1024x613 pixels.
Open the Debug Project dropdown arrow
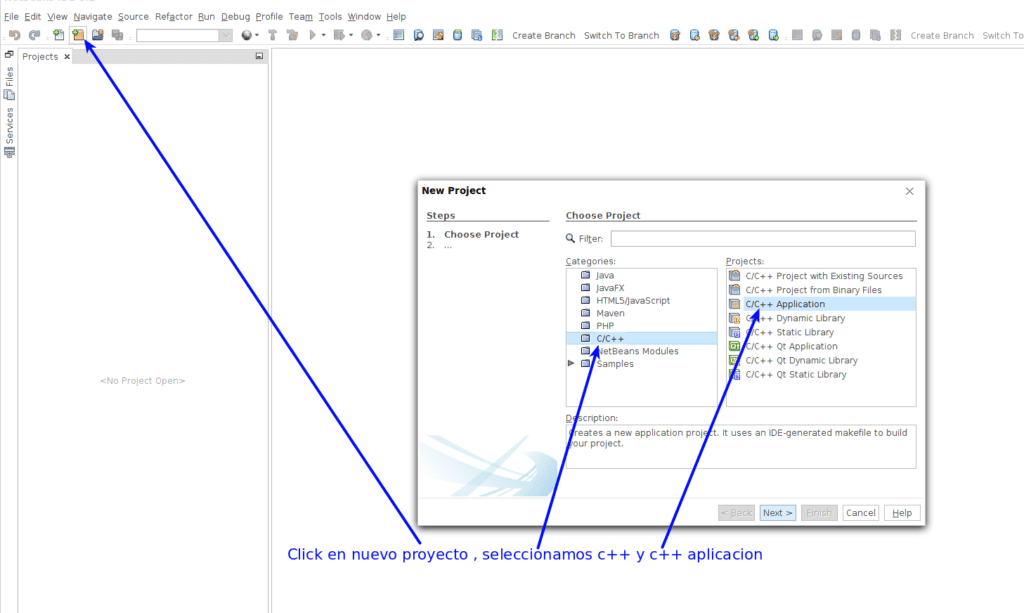pyautogui.click(x=351, y=35)
